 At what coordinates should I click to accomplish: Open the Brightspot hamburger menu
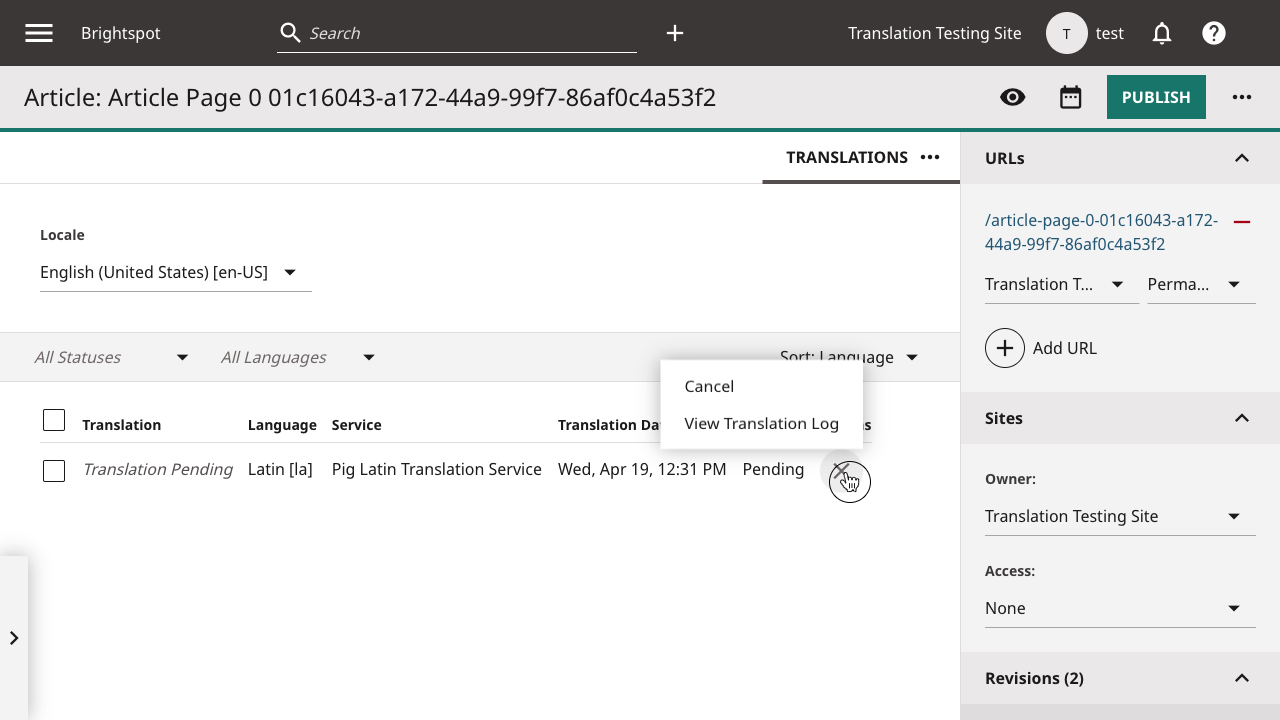tap(38, 32)
